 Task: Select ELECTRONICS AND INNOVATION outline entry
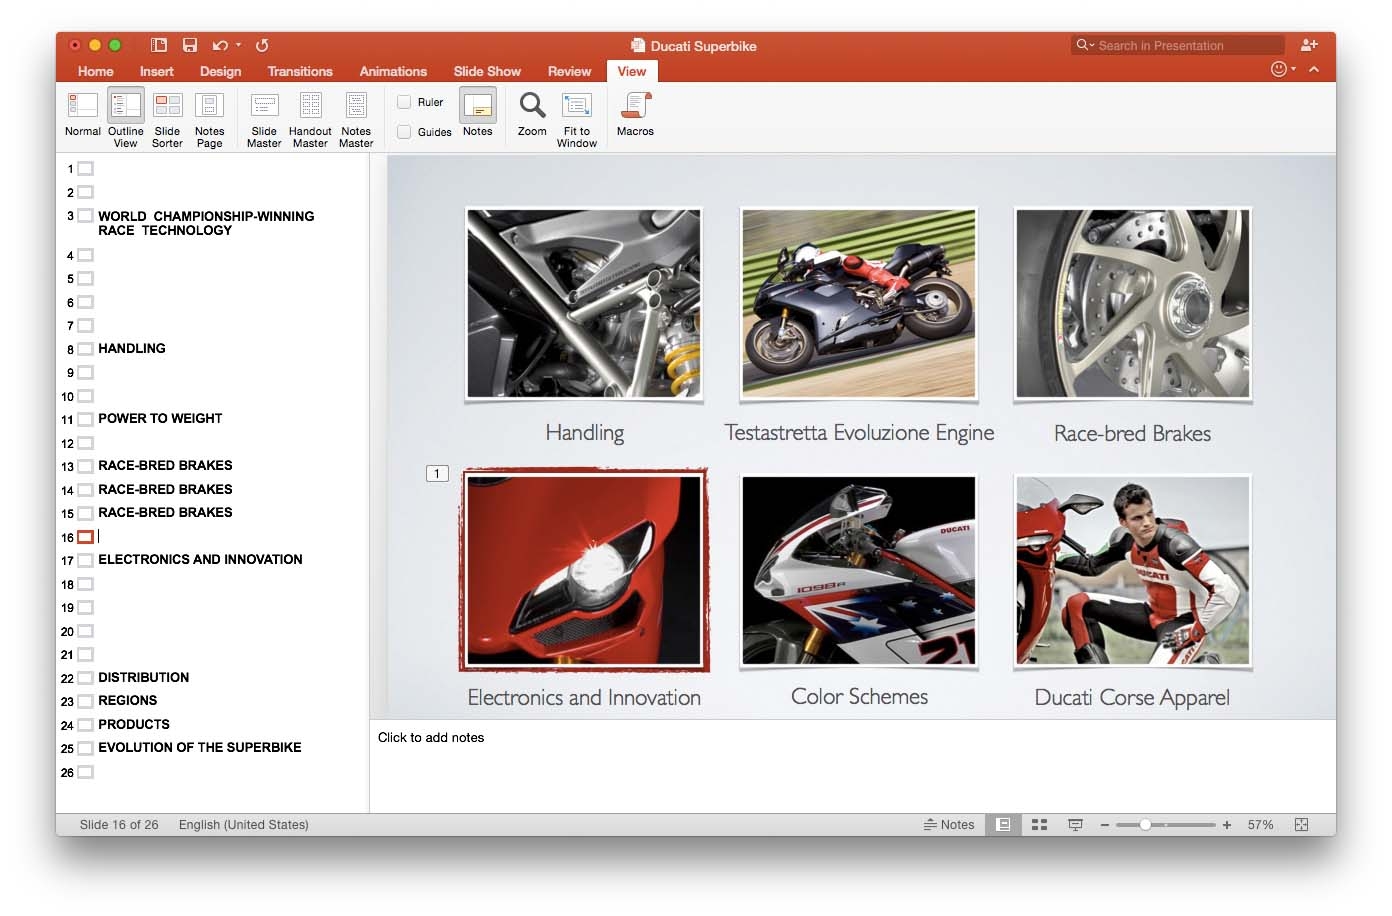click(200, 560)
